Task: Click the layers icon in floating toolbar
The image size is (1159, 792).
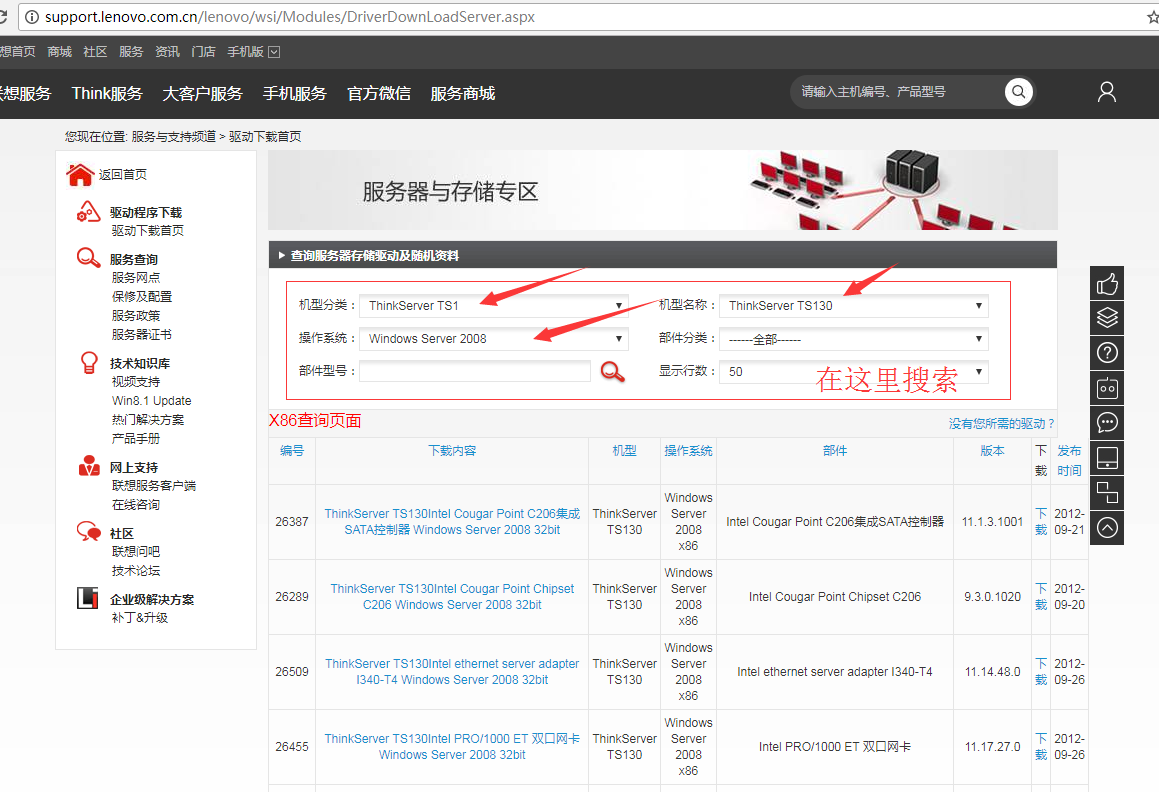Action: coord(1107,318)
